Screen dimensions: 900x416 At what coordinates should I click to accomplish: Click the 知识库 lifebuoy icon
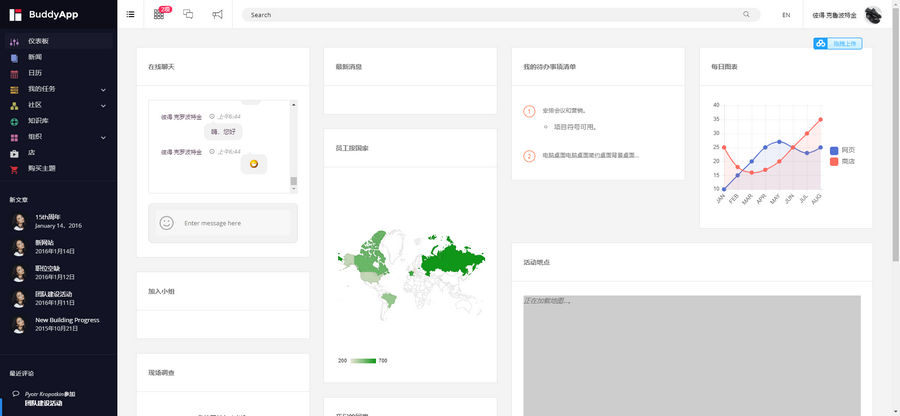(14, 122)
